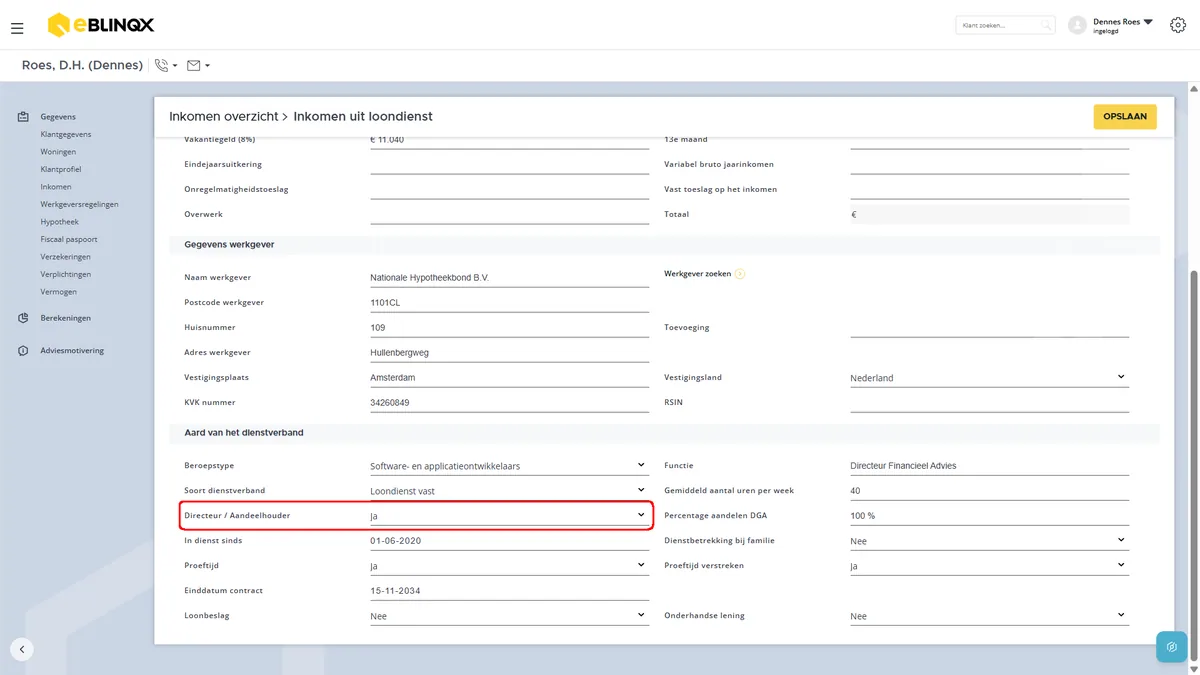Viewport: 1200px width, 675px height.
Task: Open the Soort dienstverband dropdown
Action: [x=509, y=491]
